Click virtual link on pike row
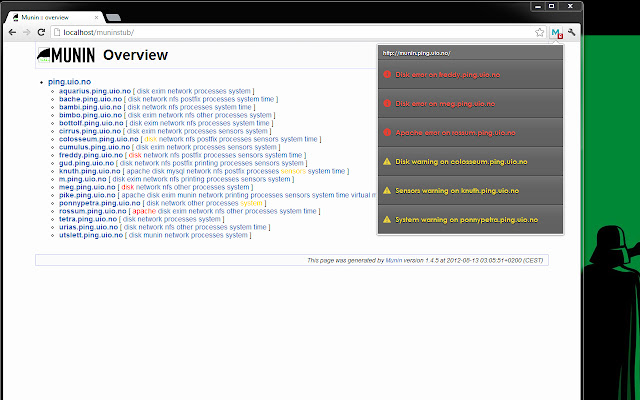The height and width of the screenshot is (400, 640). tap(360, 195)
